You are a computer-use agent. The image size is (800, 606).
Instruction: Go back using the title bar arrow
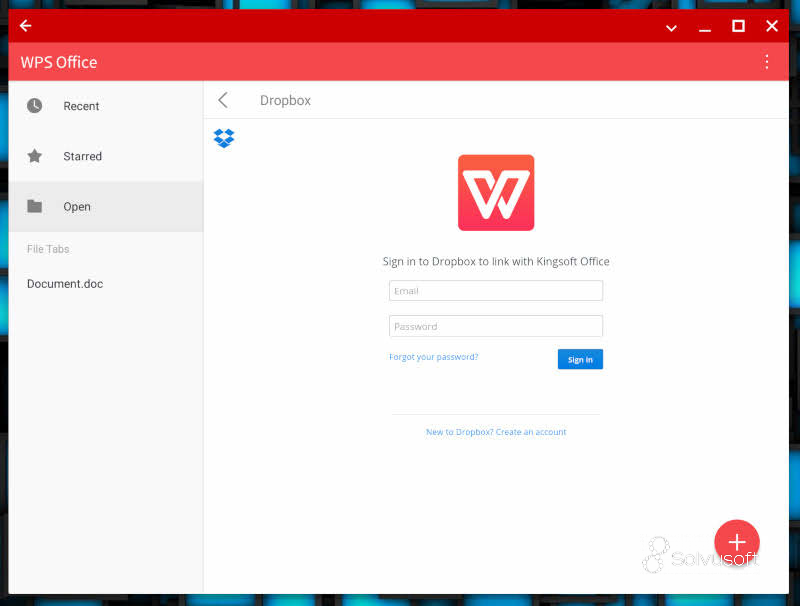[x=26, y=26]
